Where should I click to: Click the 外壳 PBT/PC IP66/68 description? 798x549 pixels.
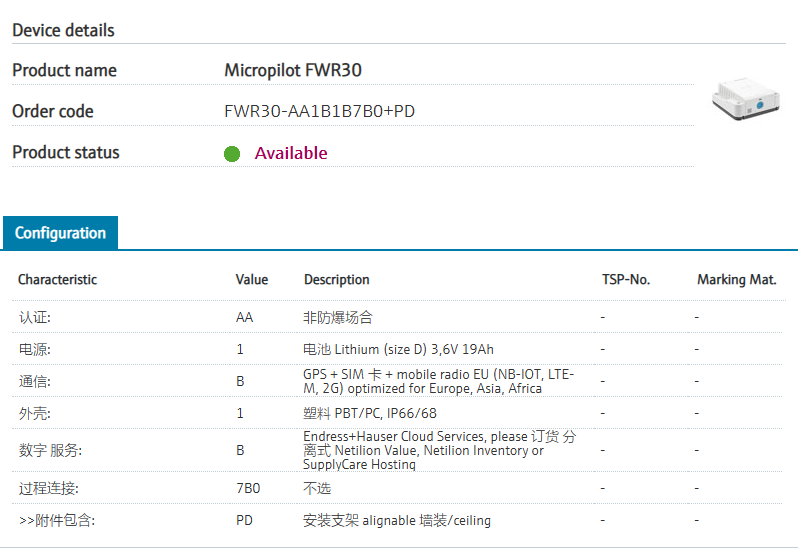pos(369,413)
